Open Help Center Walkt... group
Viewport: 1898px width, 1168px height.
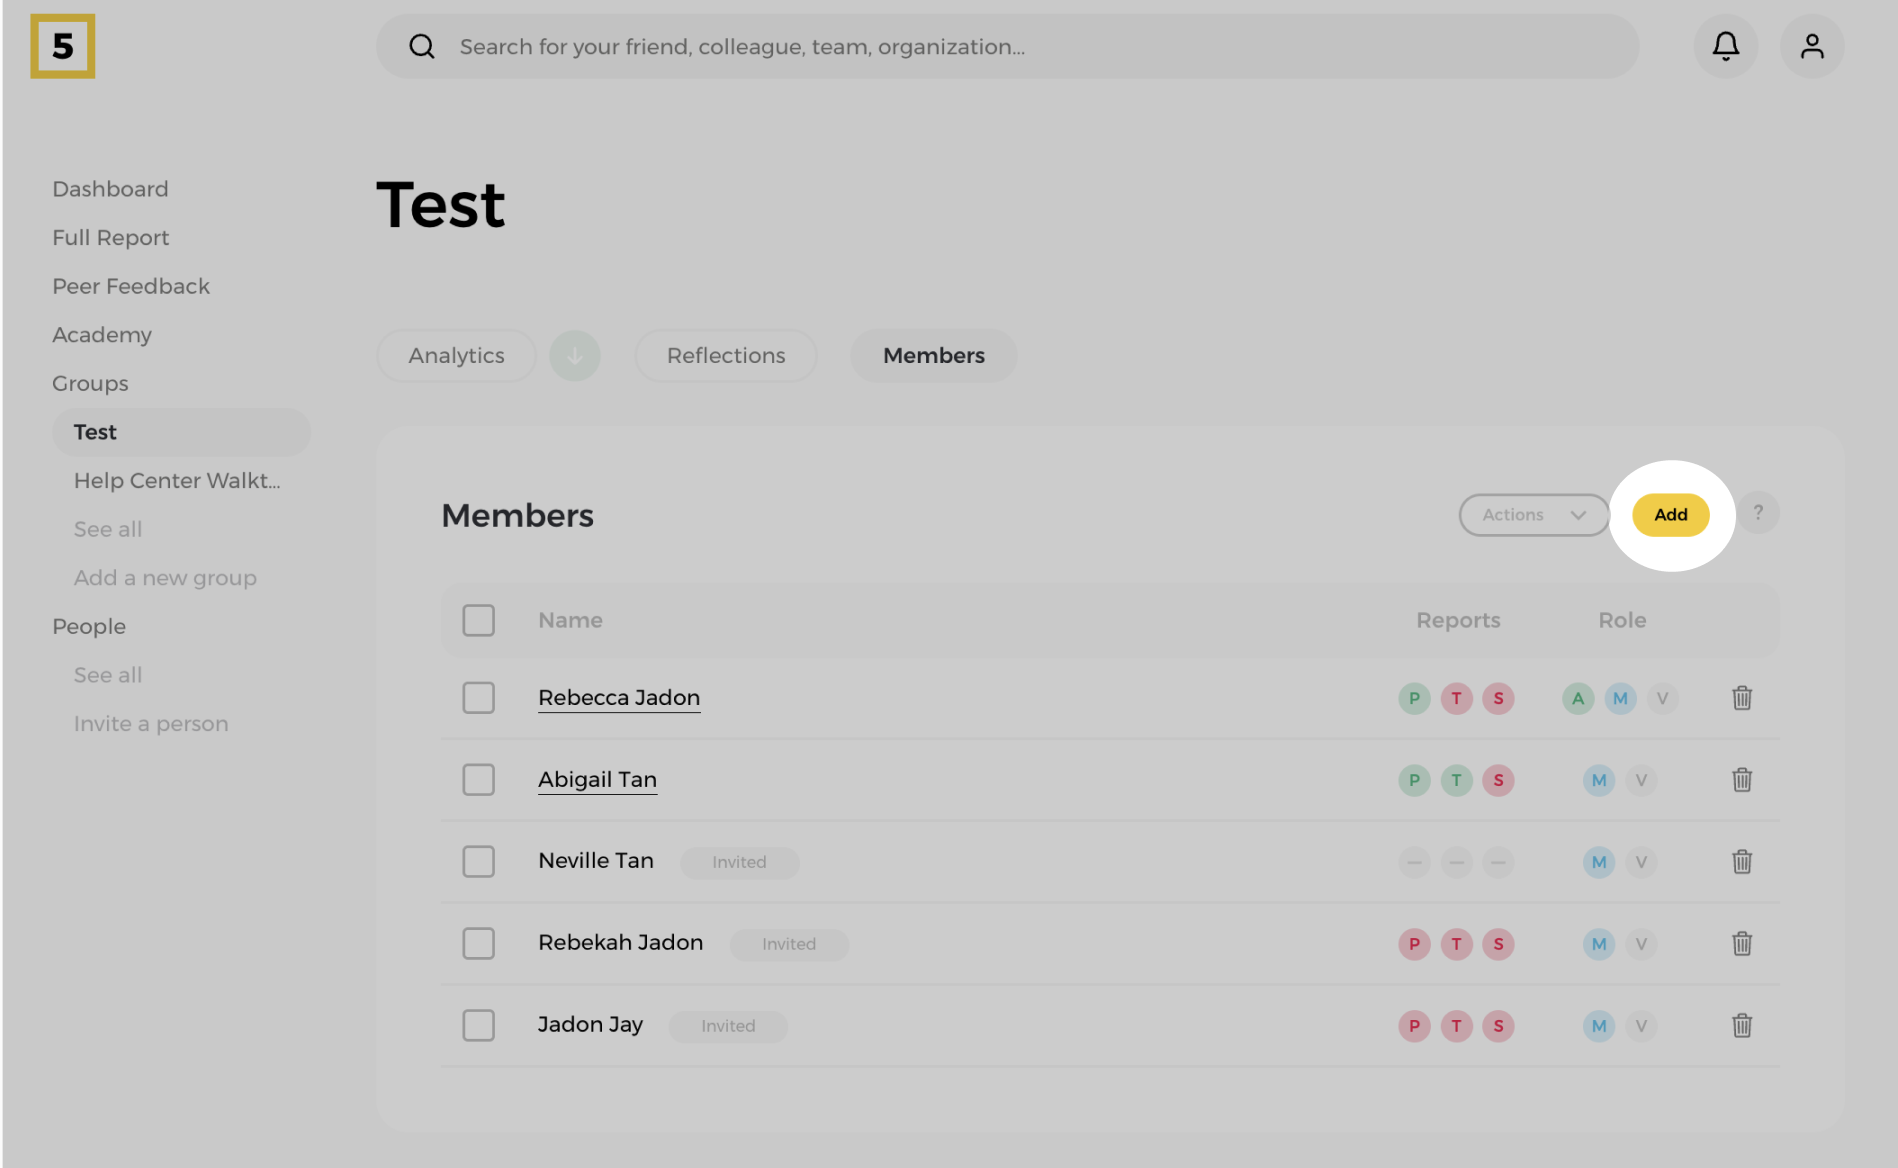tap(177, 481)
